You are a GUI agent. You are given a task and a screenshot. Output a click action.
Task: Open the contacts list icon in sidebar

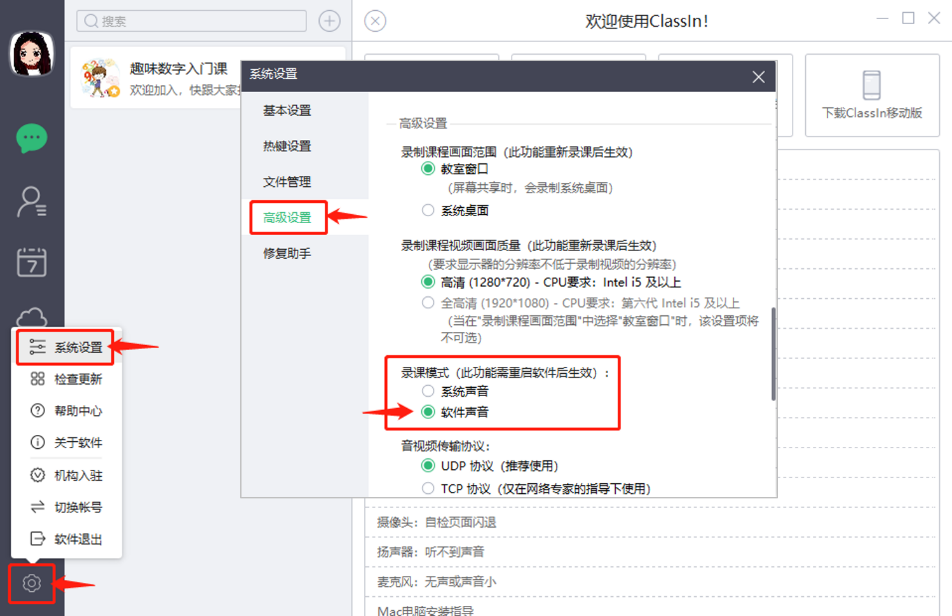tap(32, 202)
